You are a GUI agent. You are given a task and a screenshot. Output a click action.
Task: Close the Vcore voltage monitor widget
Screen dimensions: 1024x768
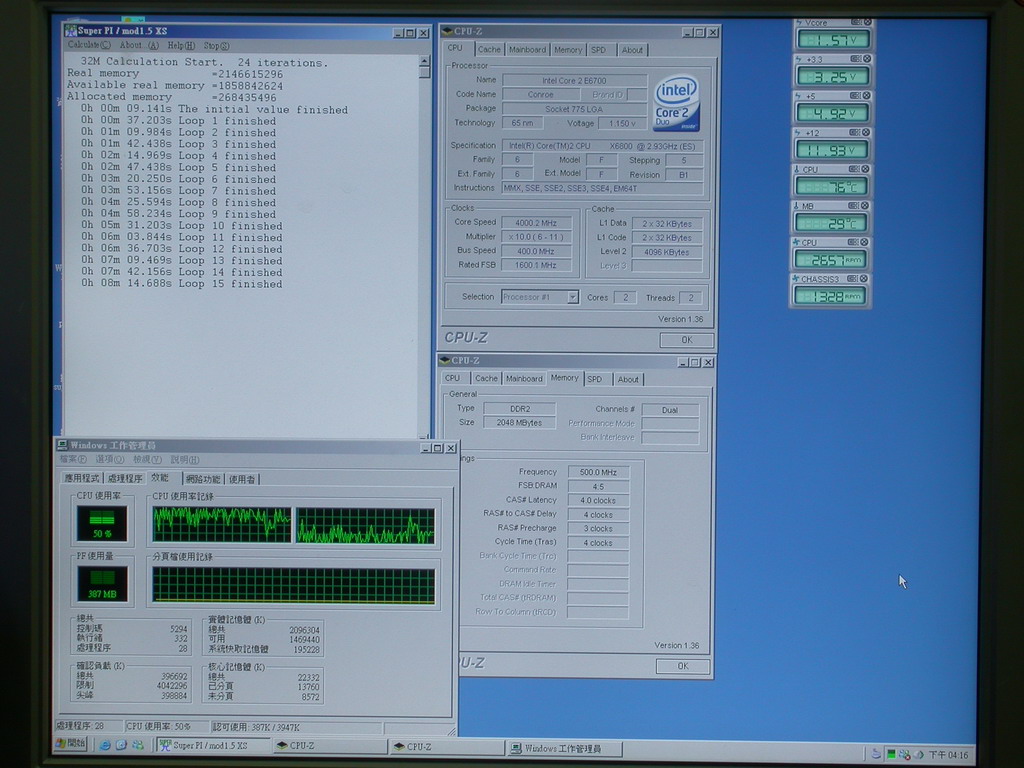[868, 22]
